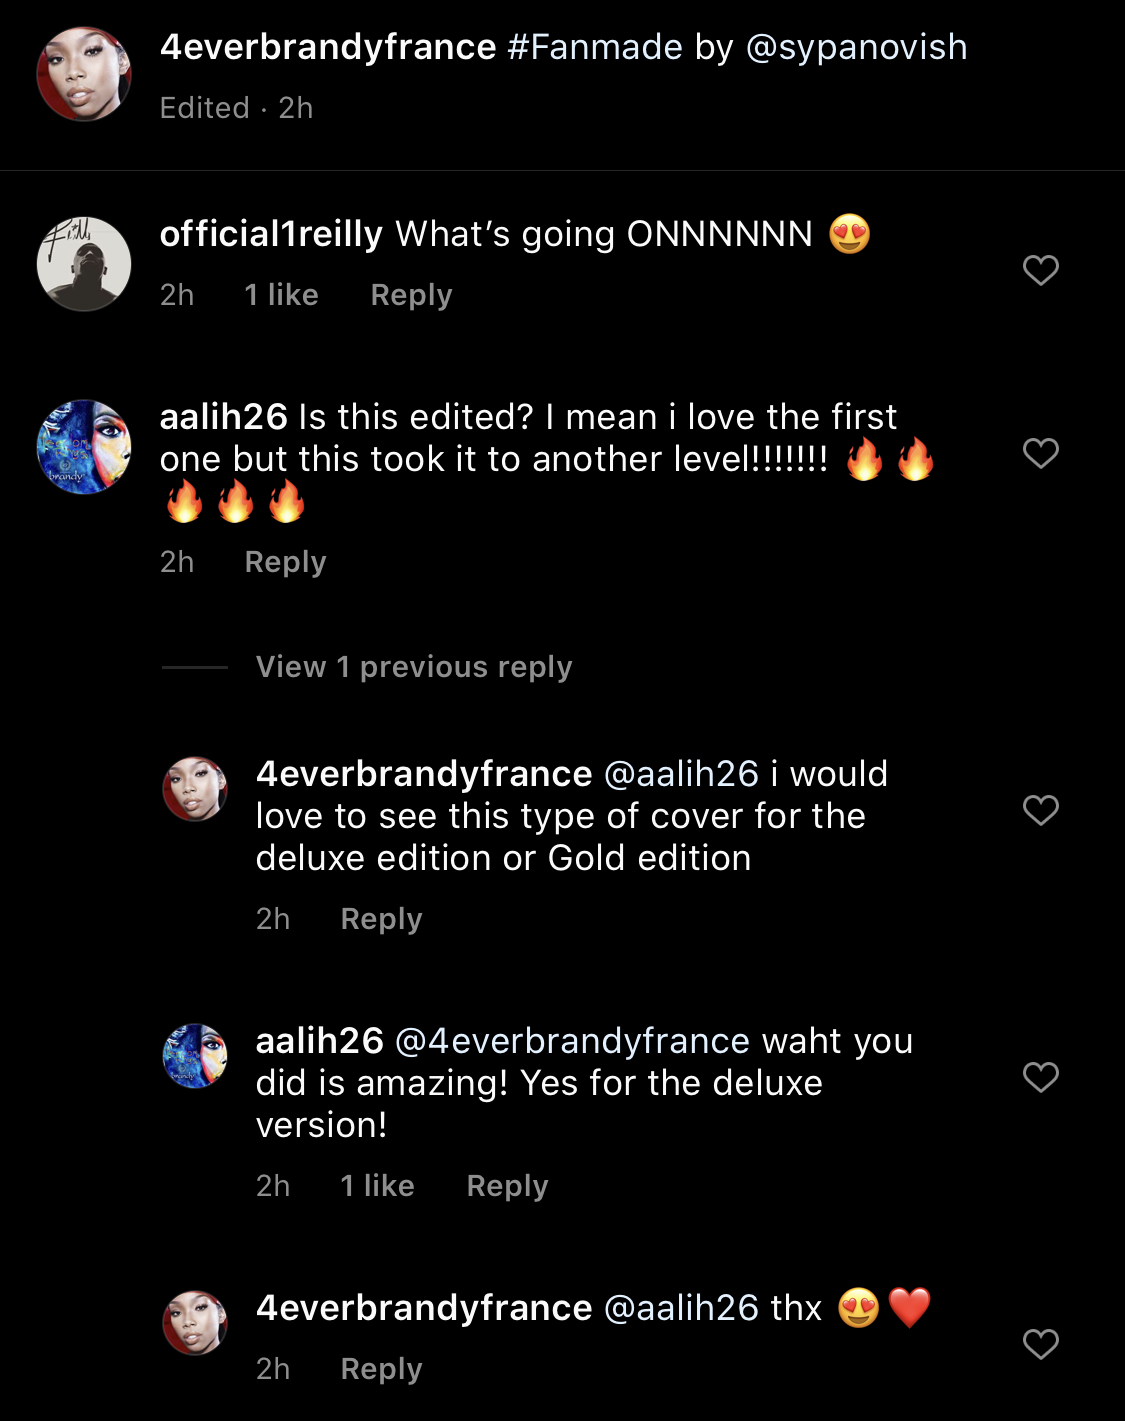Open aalih26's avatar on the top-level comment
This screenshot has height=1421, width=1125.
(84, 447)
